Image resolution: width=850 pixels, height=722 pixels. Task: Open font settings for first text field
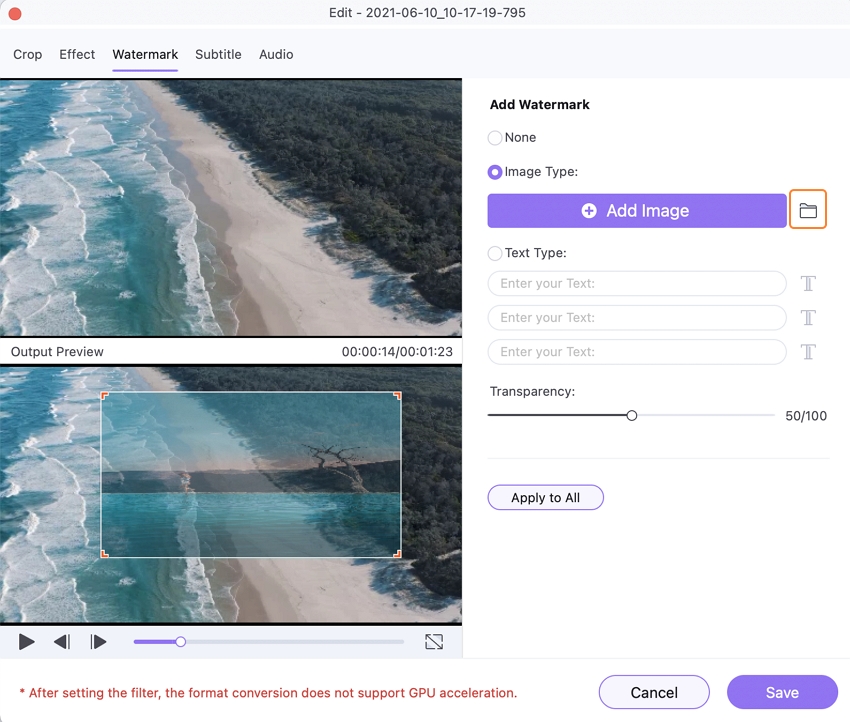click(x=808, y=284)
